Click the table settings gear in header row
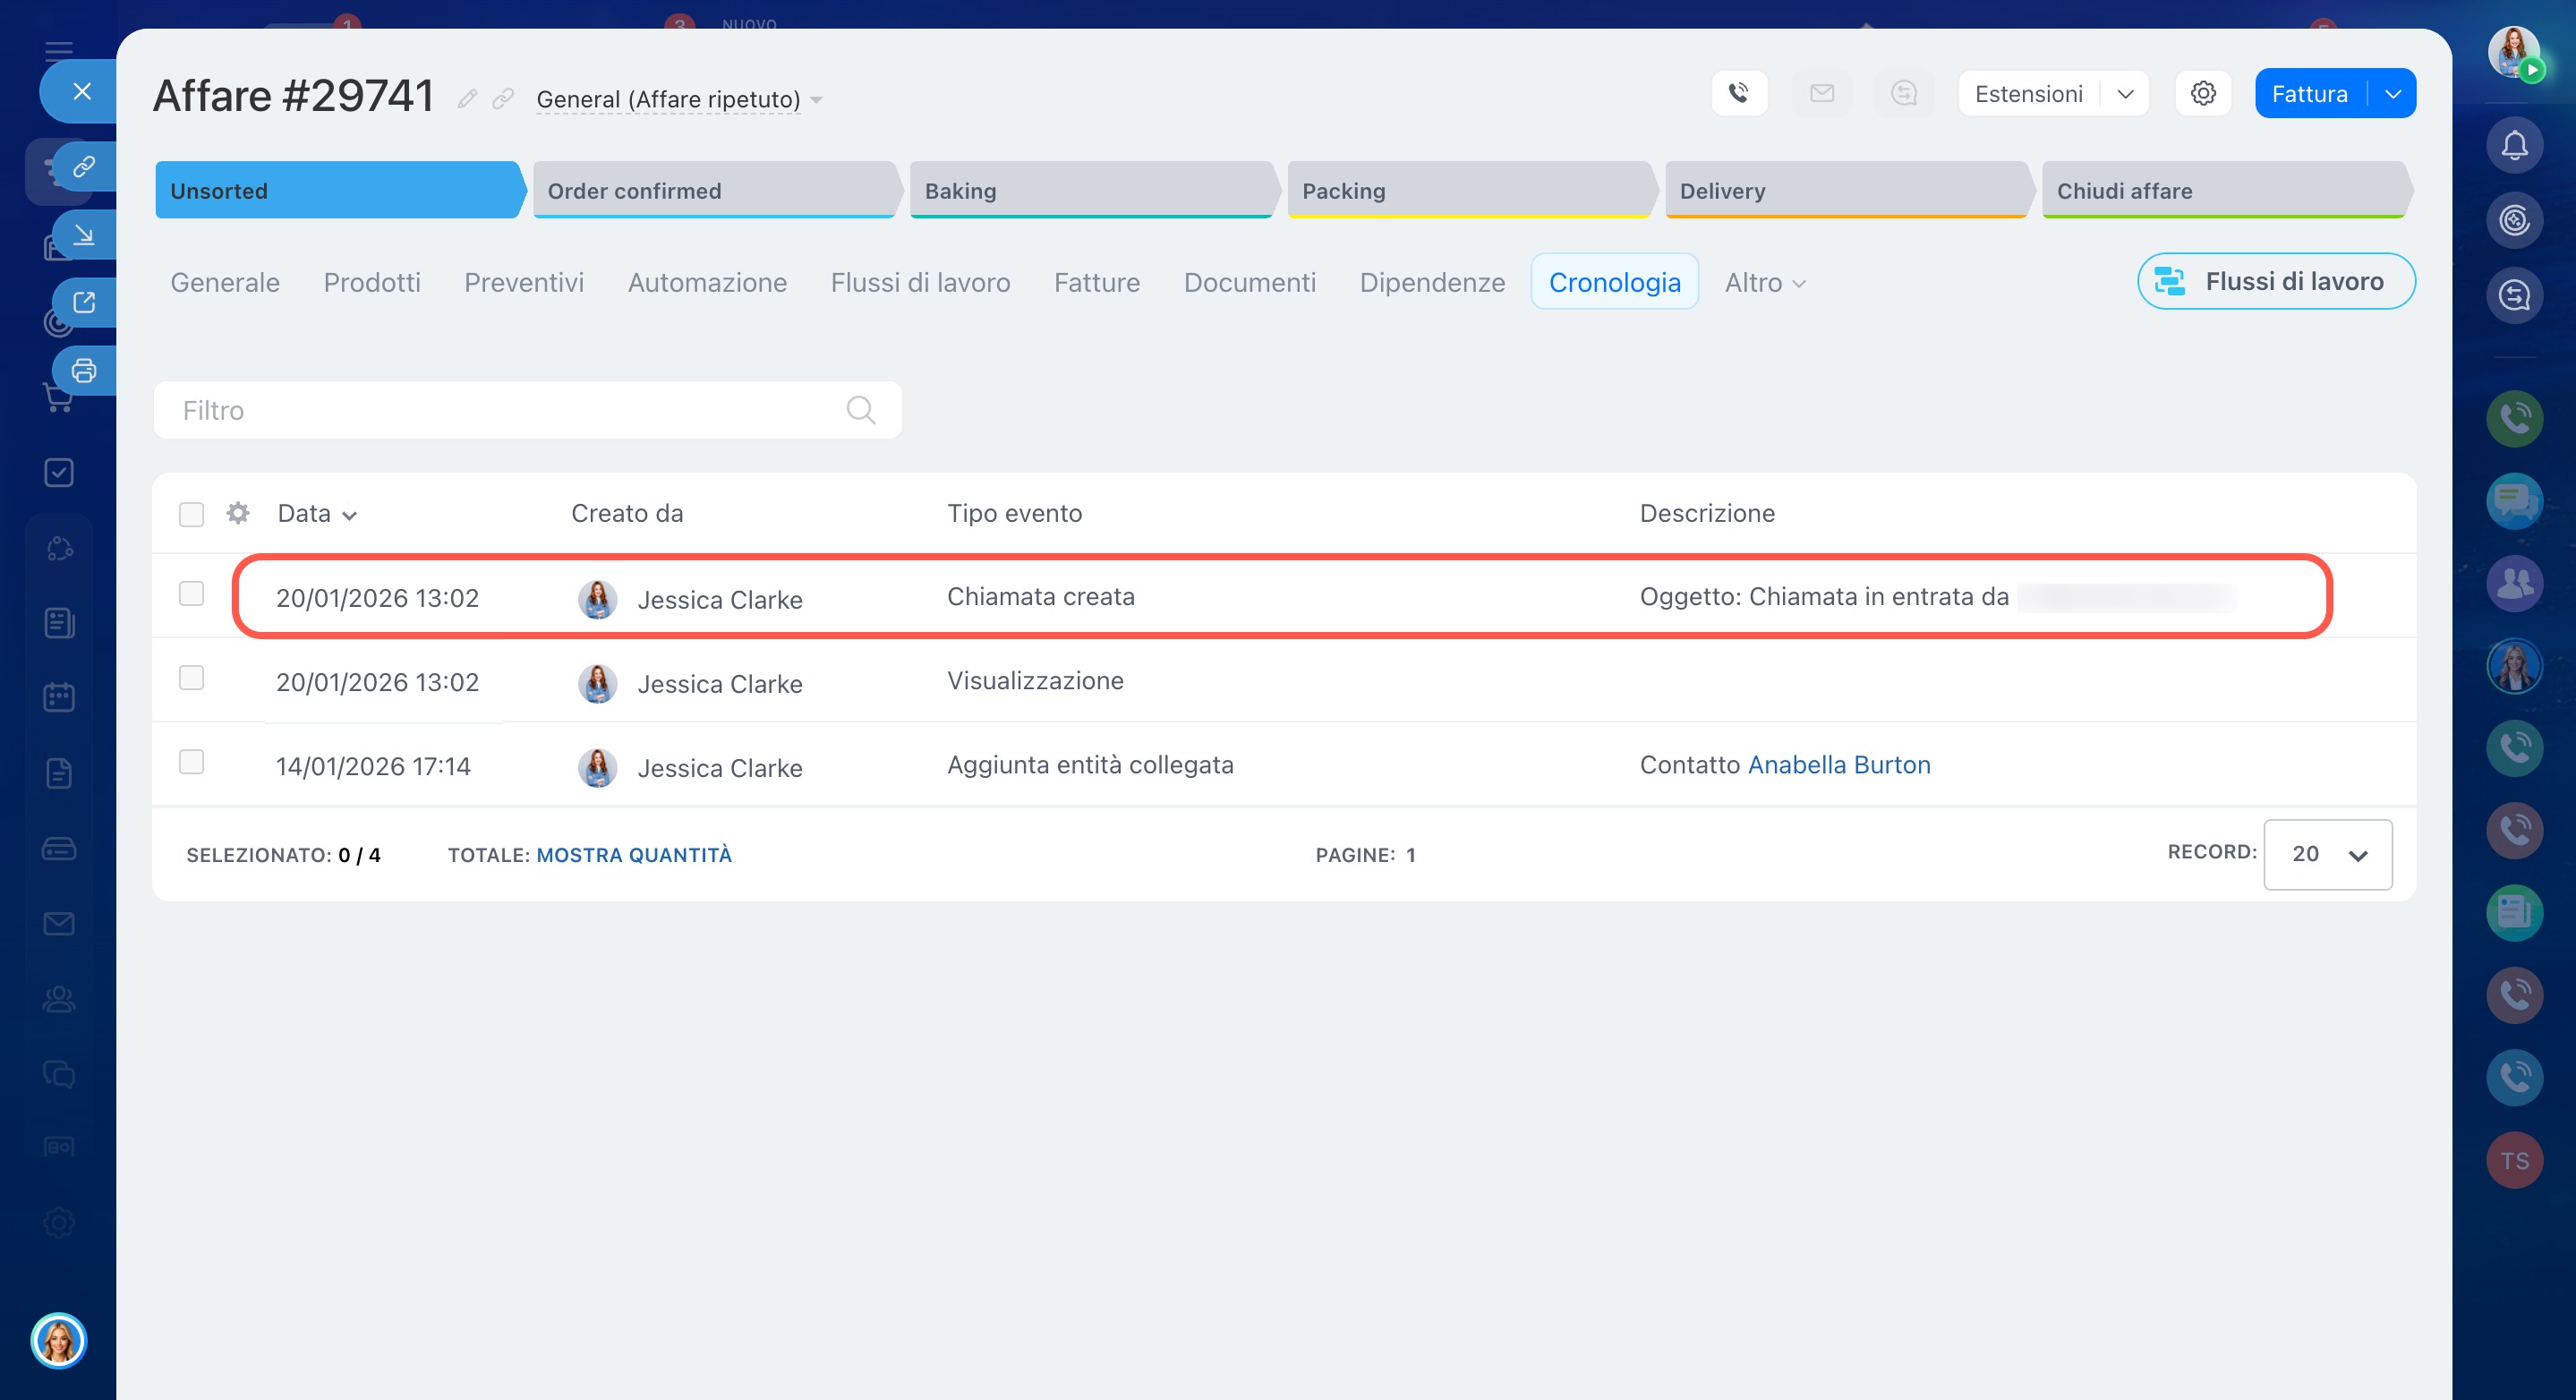The image size is (2576, 1400). click(237, 513)
